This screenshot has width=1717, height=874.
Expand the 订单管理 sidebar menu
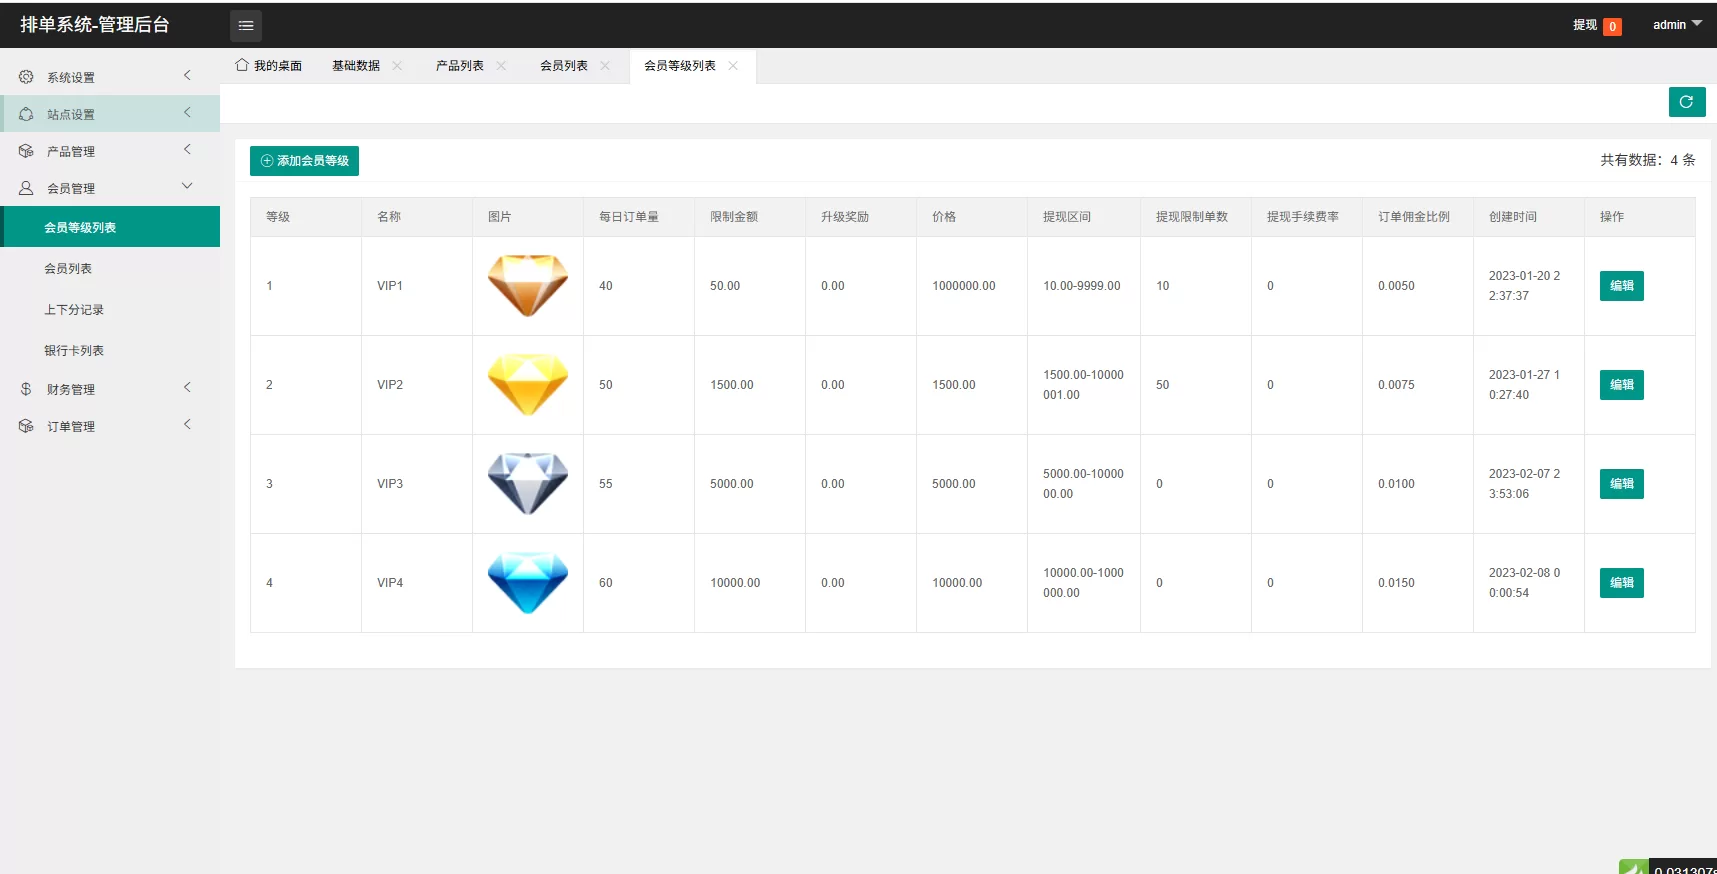click(110, 426)
